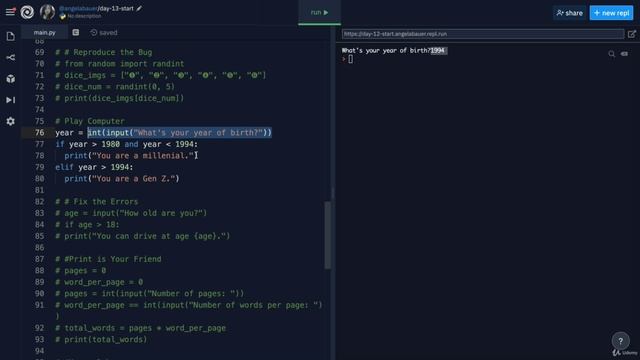Click the console input prompt
Image resolution: width=640 pixels, height=360 pixels.
pyautogui.click(x=350, y=59)
